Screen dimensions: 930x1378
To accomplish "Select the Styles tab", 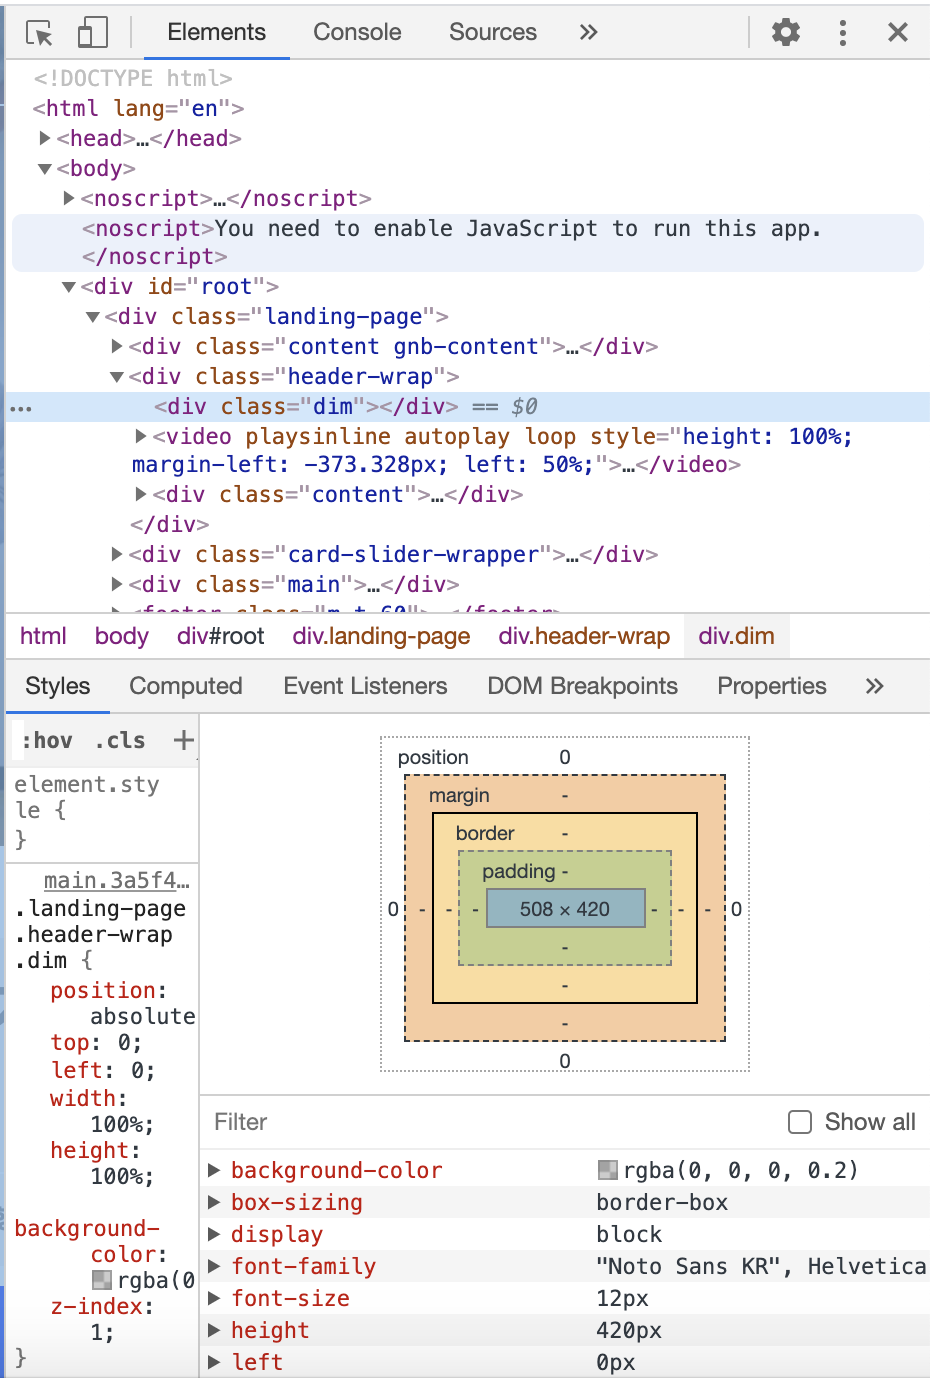I will 58,686.
